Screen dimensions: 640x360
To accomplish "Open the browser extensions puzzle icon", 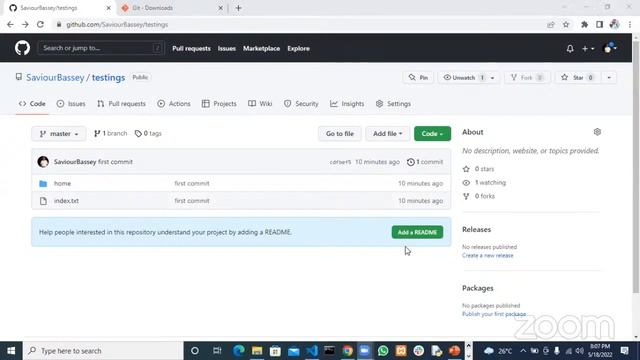I will 584,24.
